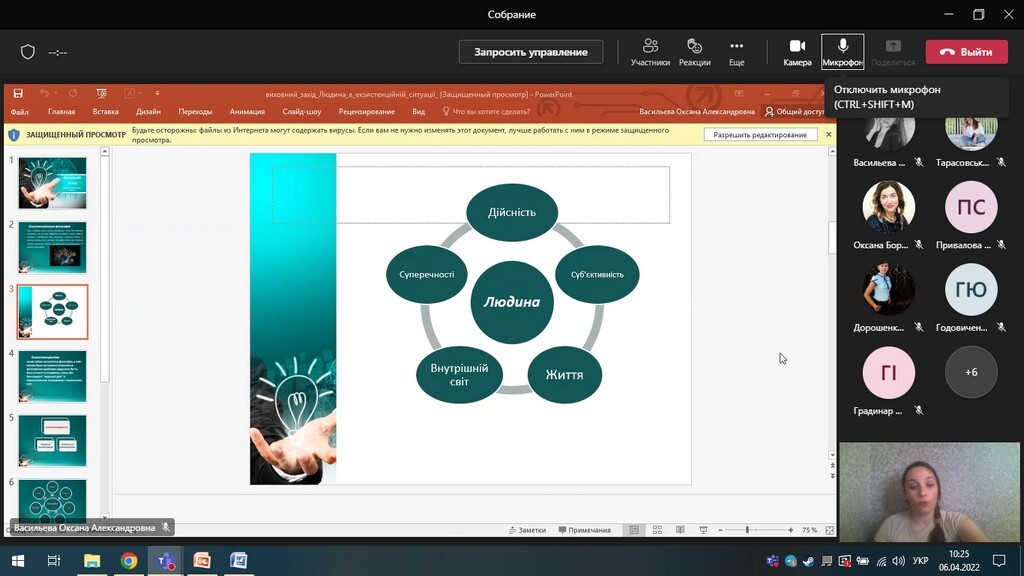Select the ПС participant avatar
The image size is (1024, 576).
tap(970, 207)
